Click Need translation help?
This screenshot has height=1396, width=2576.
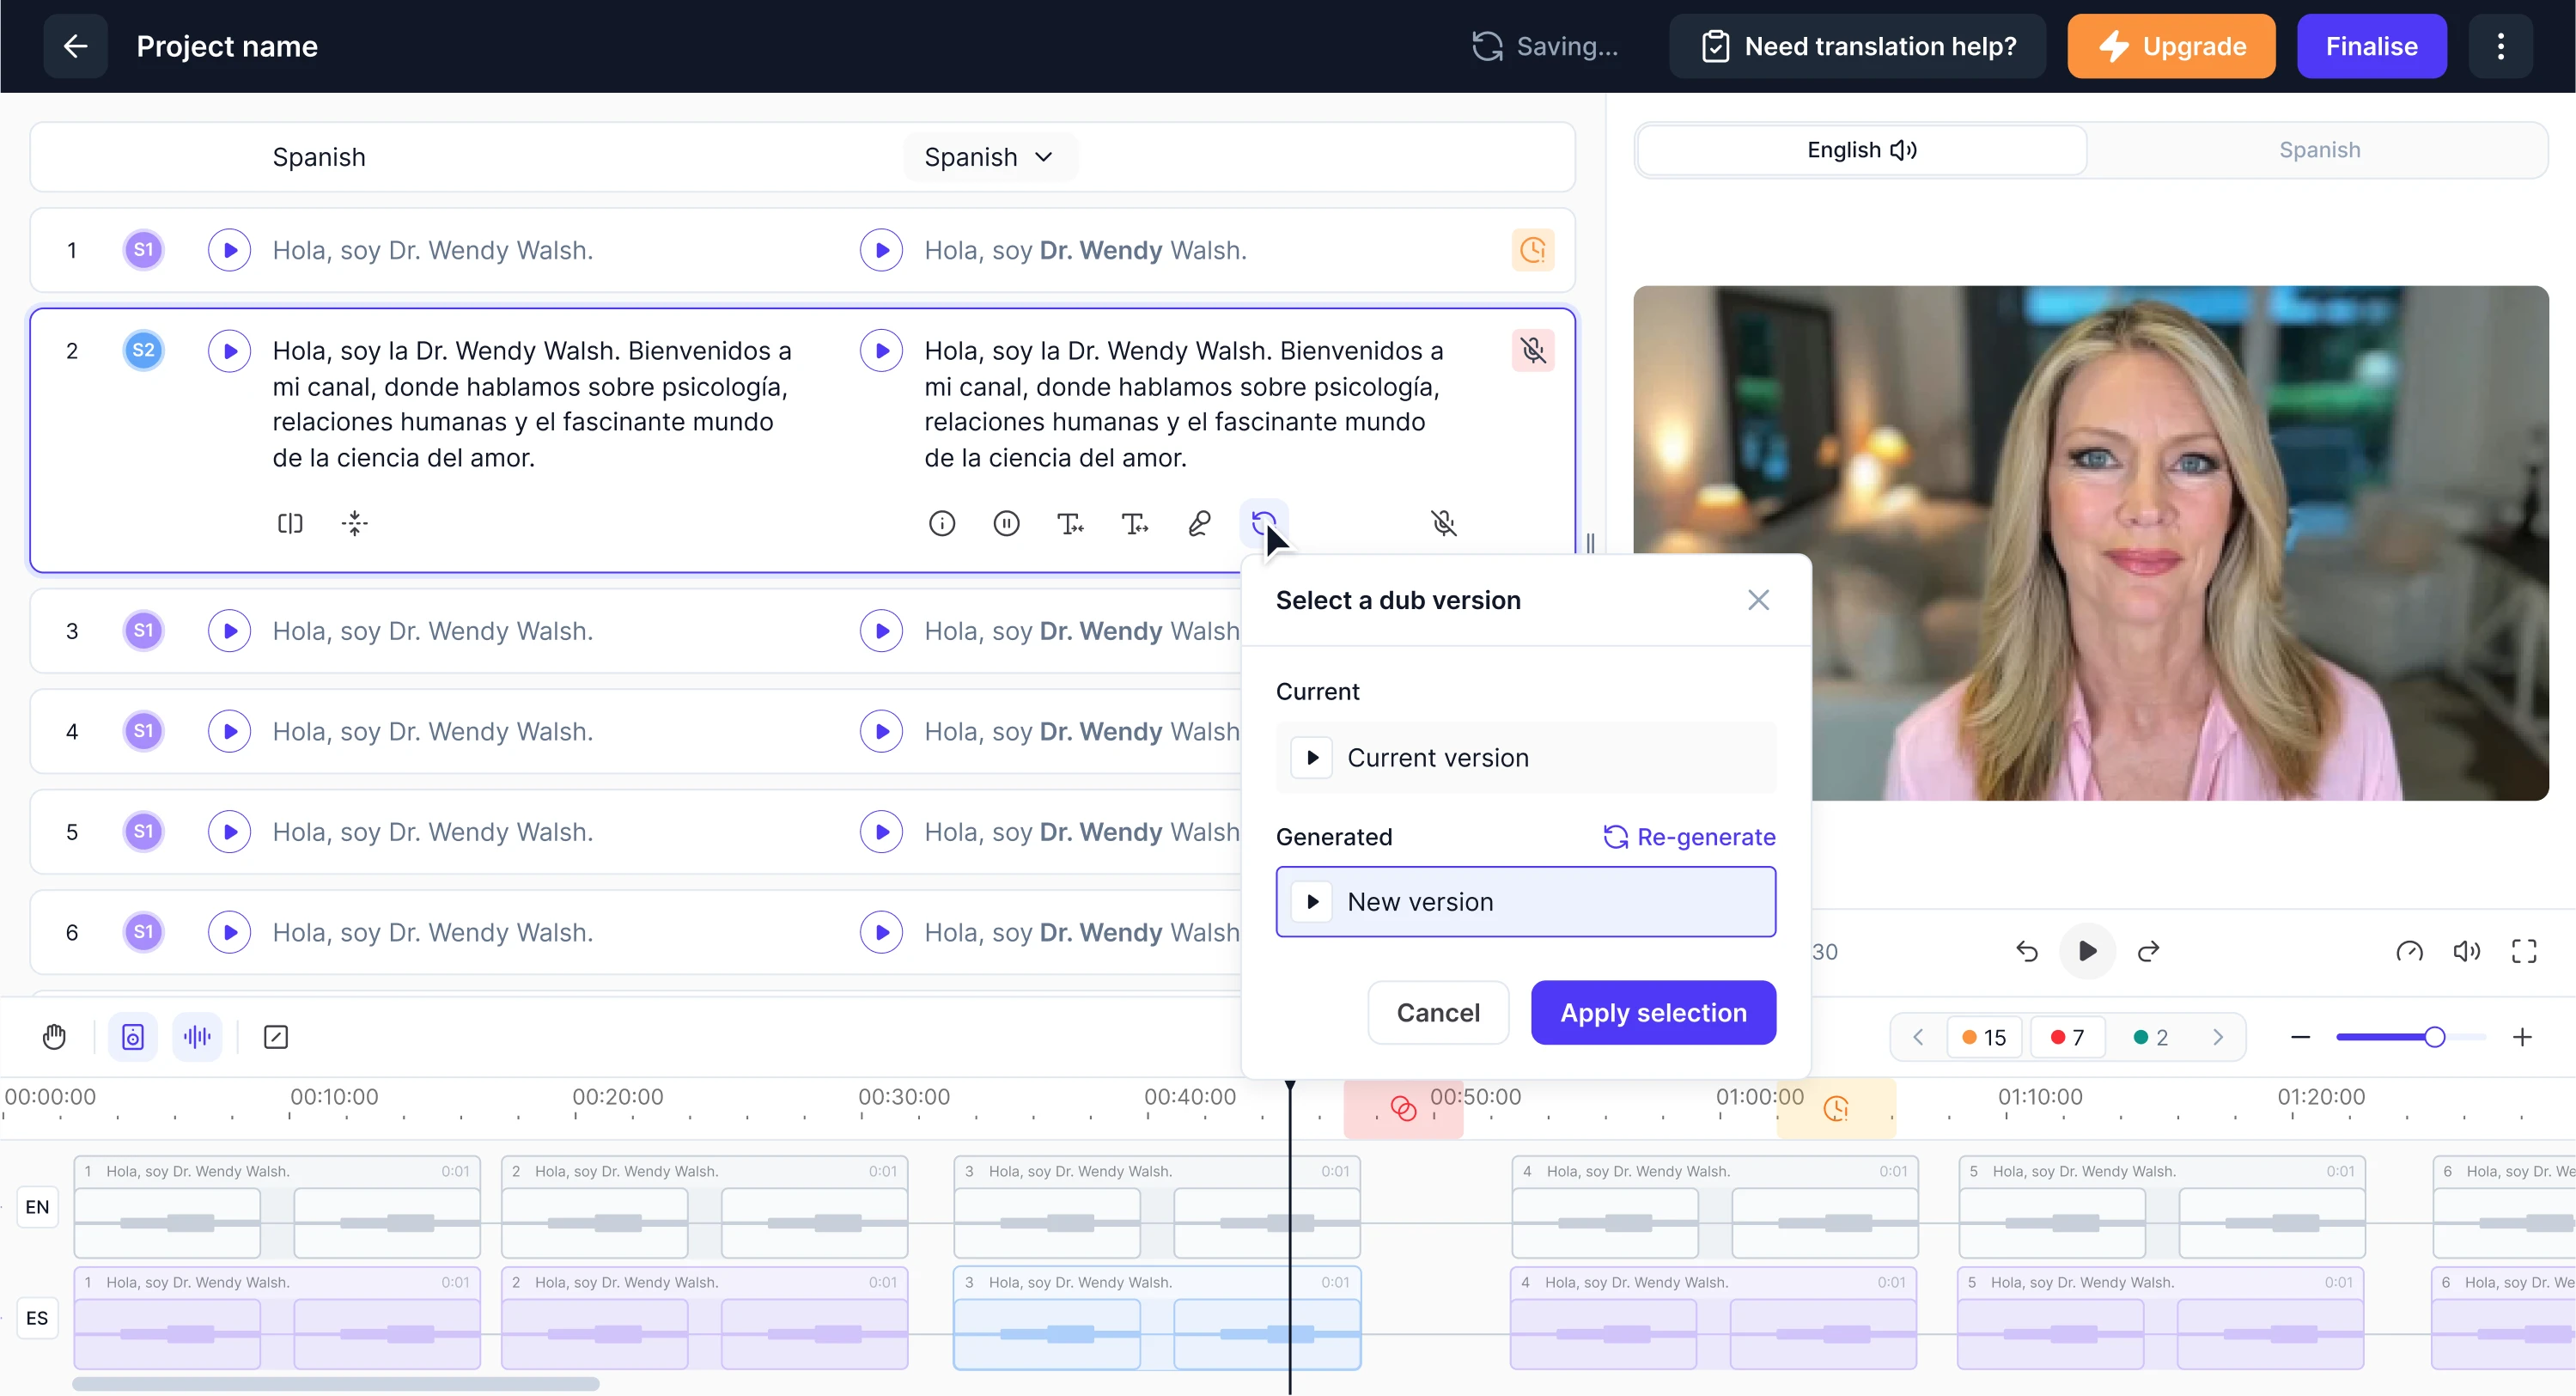coord(1858,46)
